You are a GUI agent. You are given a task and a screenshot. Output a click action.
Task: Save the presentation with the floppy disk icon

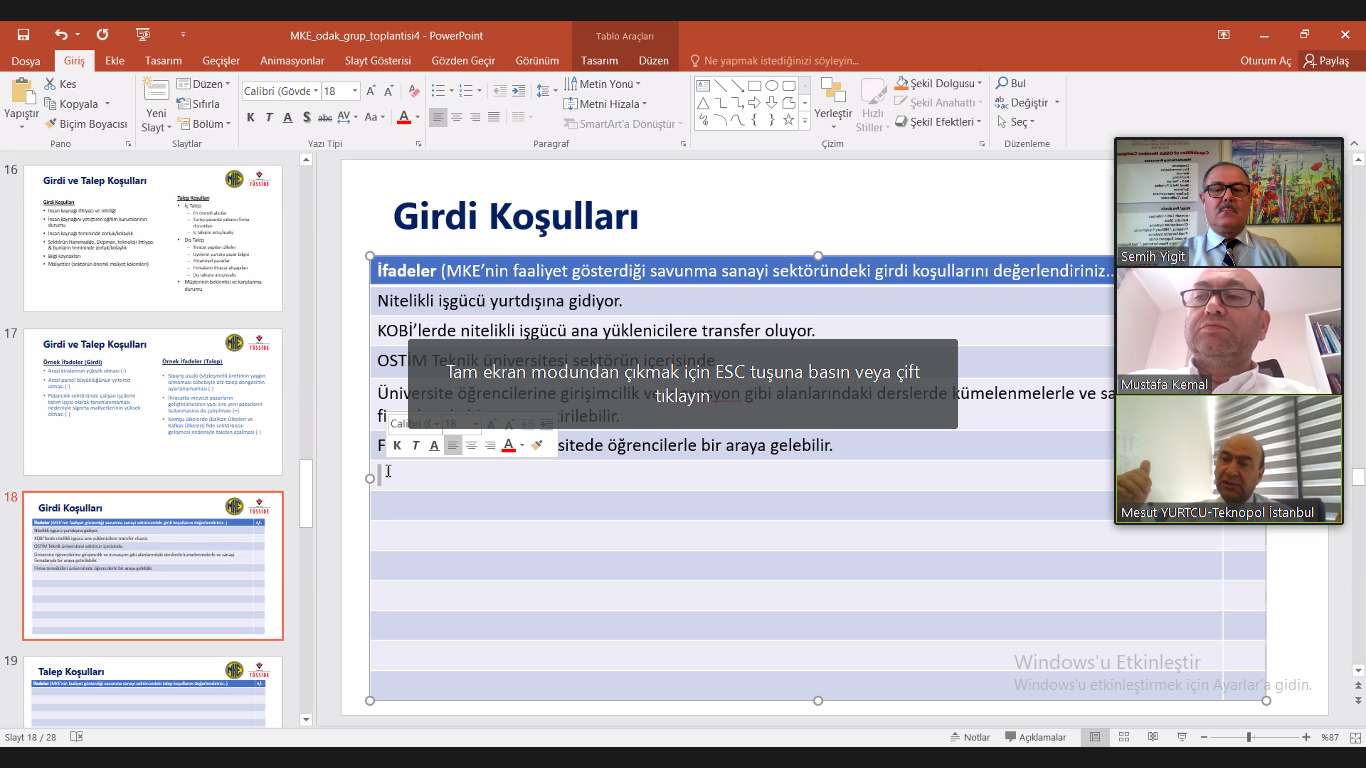coord(23,35)
